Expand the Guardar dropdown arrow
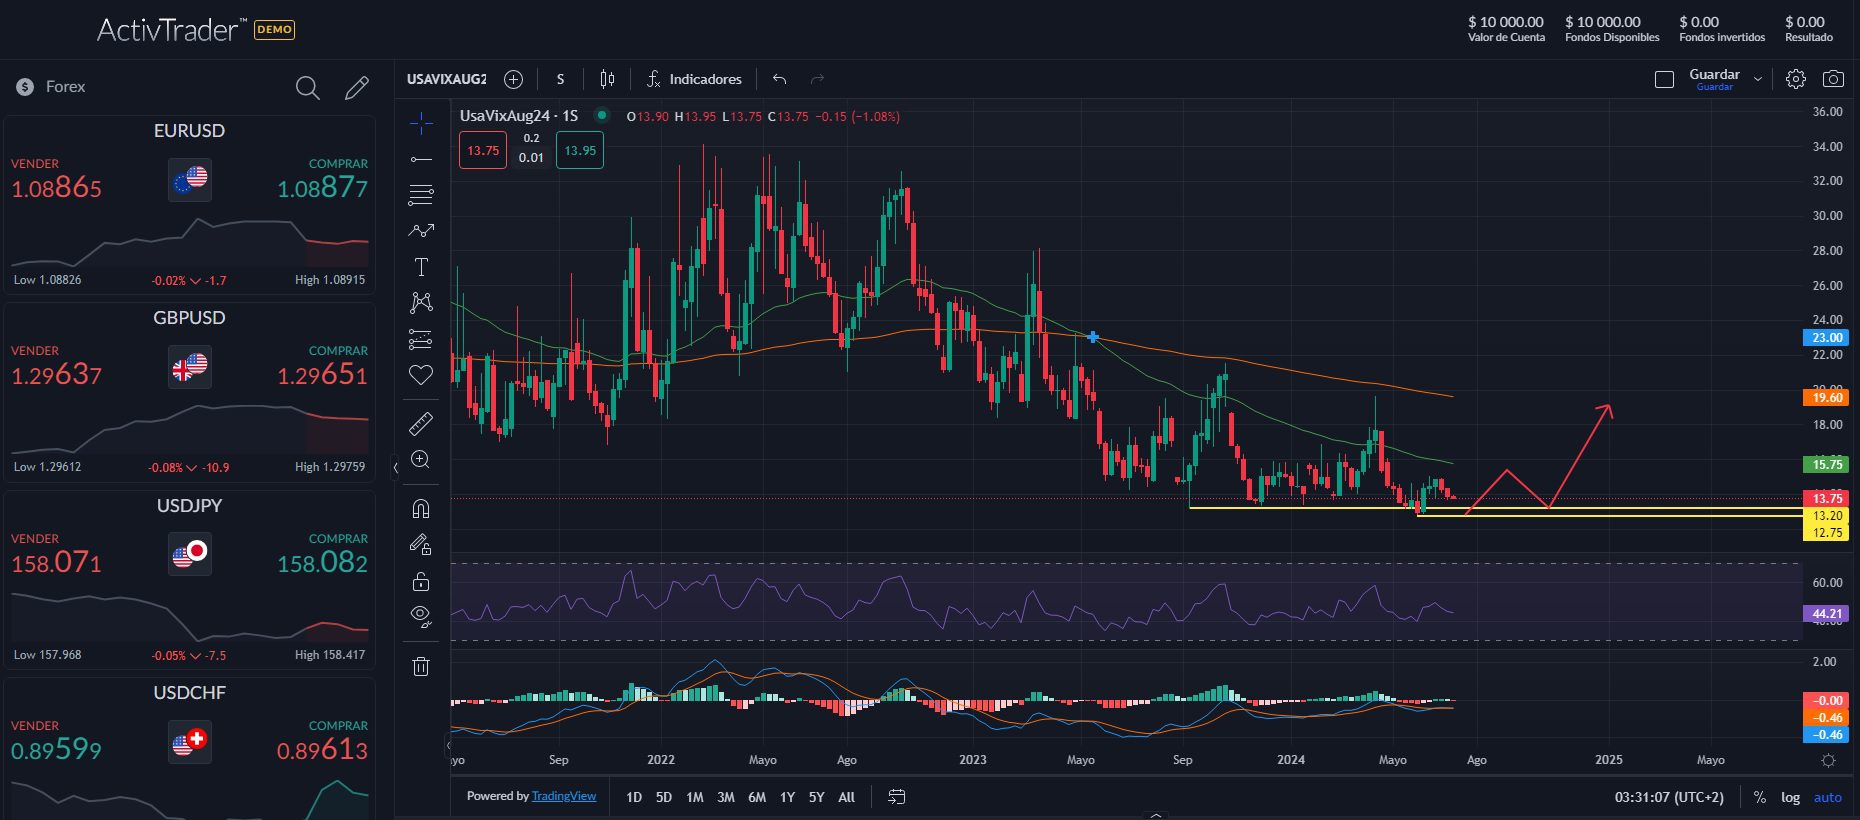Viewport: 1860px width, 820px height. click(x=1758, y=79)
